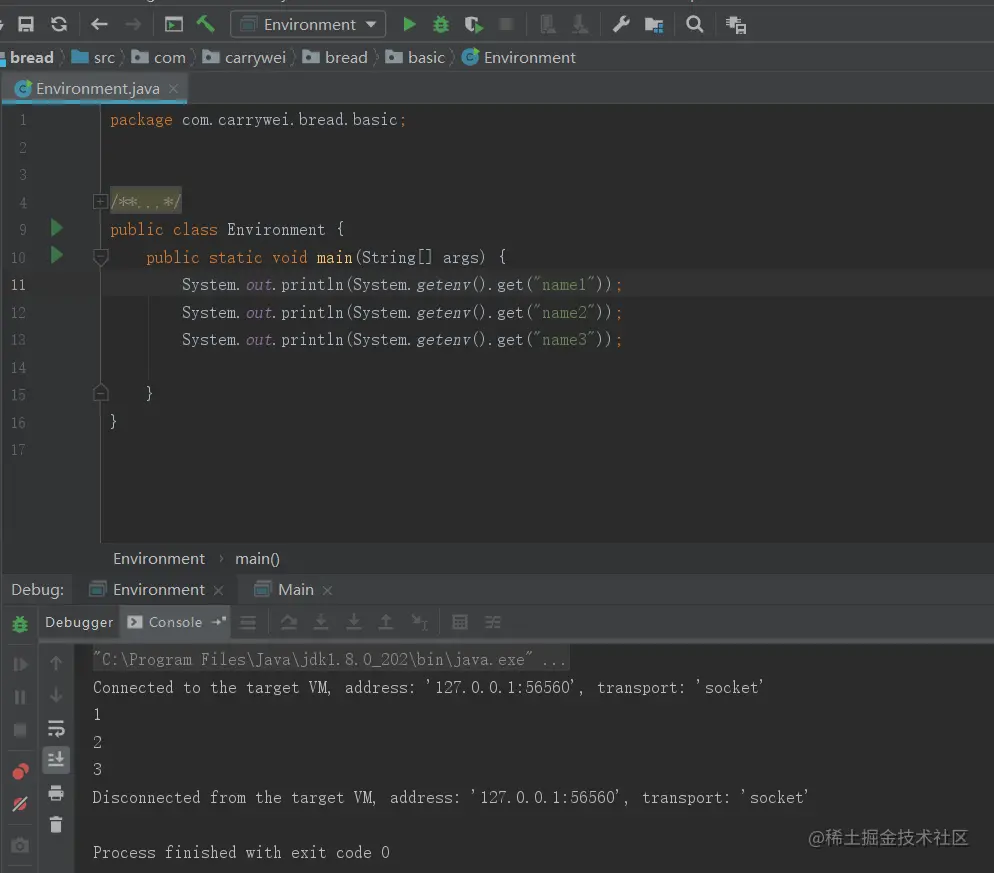Click the pin arrow next to Console
The width and height of the screenshot is (994, 873).
tap(219, 622)
